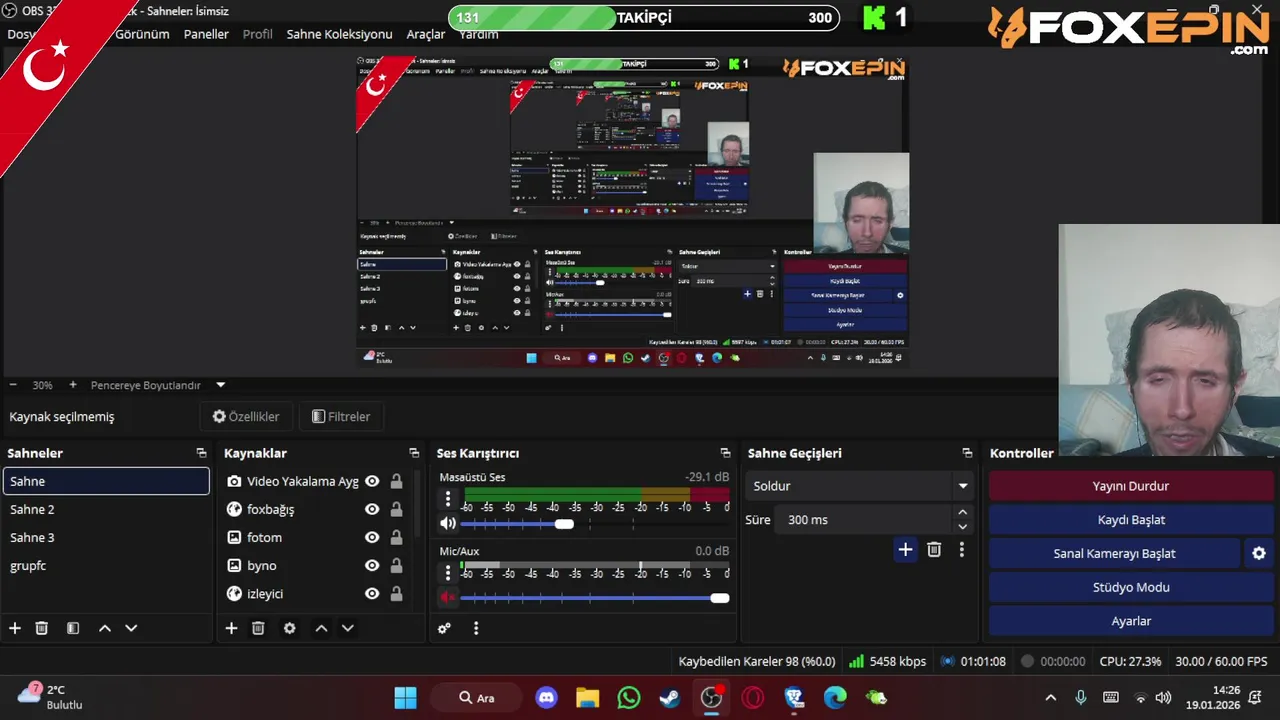Hide Video Yakalama Aygıtı source with eye
The height and width of the screenshot is (720, 1280).
coord(372,481)
